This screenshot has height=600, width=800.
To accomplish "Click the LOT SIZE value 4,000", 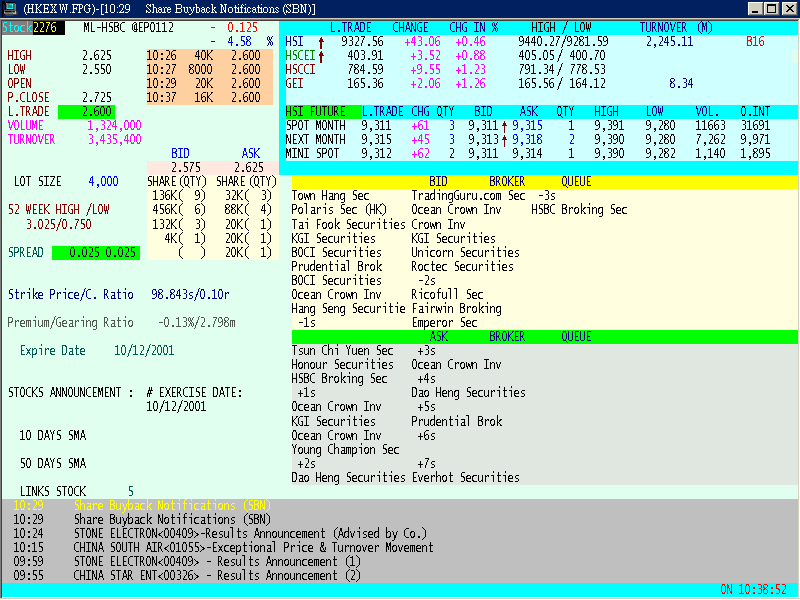I will click(104, 181).
